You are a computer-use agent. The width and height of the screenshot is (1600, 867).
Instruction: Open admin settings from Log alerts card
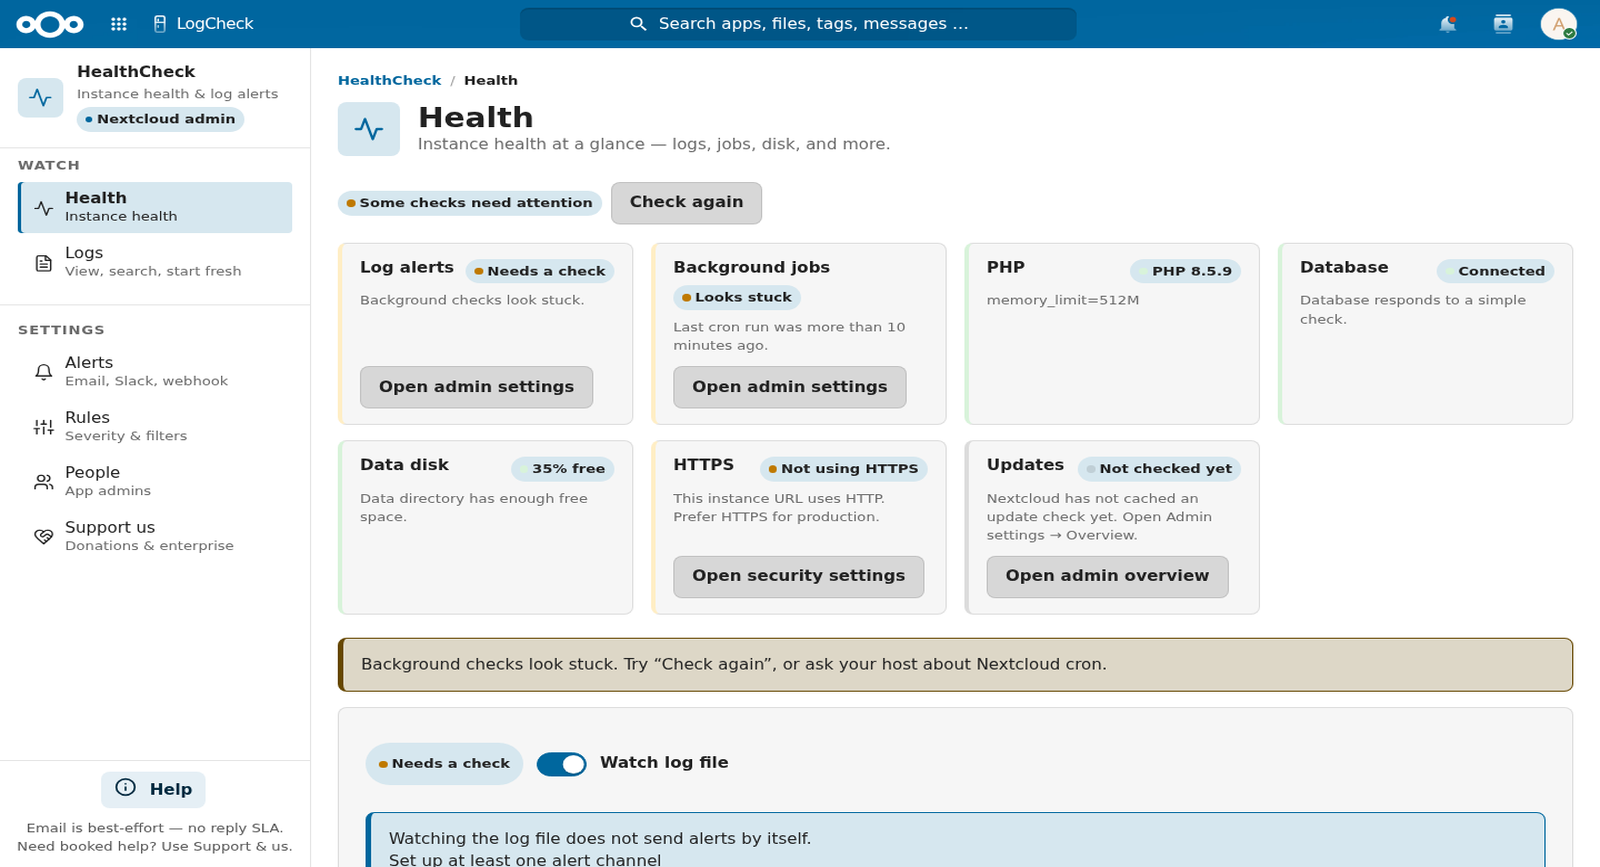point(476,387)
